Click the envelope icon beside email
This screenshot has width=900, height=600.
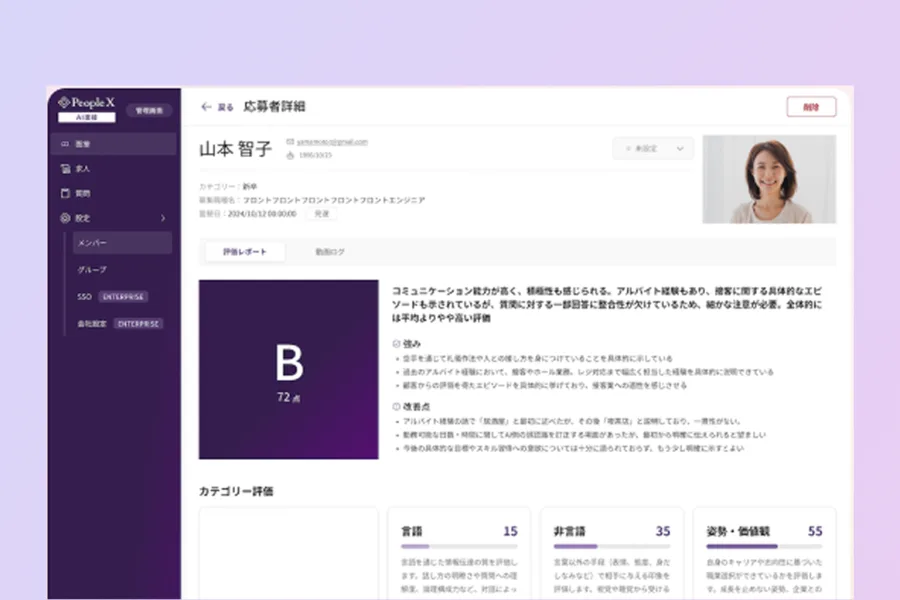[290, 142]
